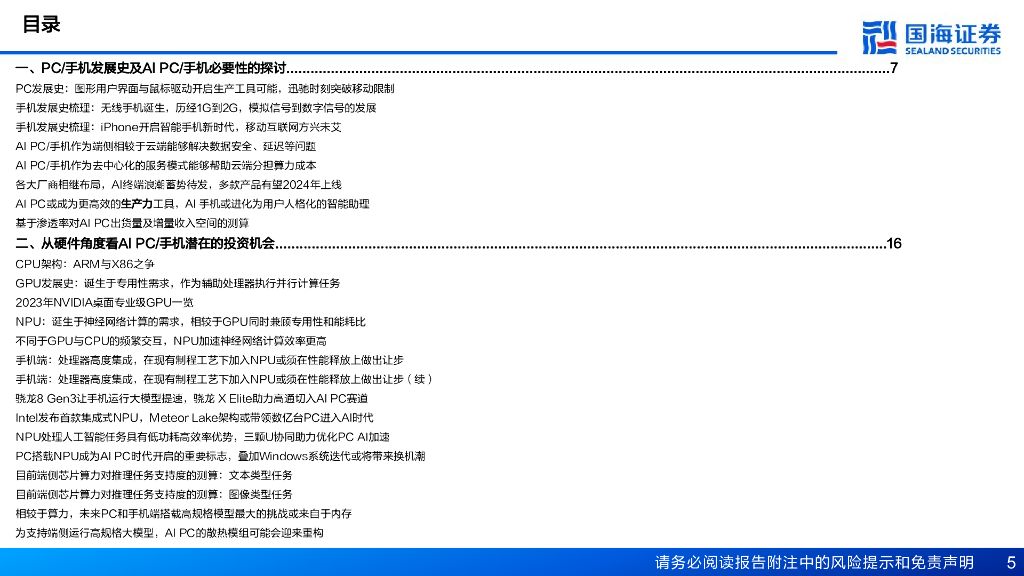Select line AI PC或成为更高效的生产力工具
The width and height of the screenshot is (1024, 576).
(x=192, y=204)
